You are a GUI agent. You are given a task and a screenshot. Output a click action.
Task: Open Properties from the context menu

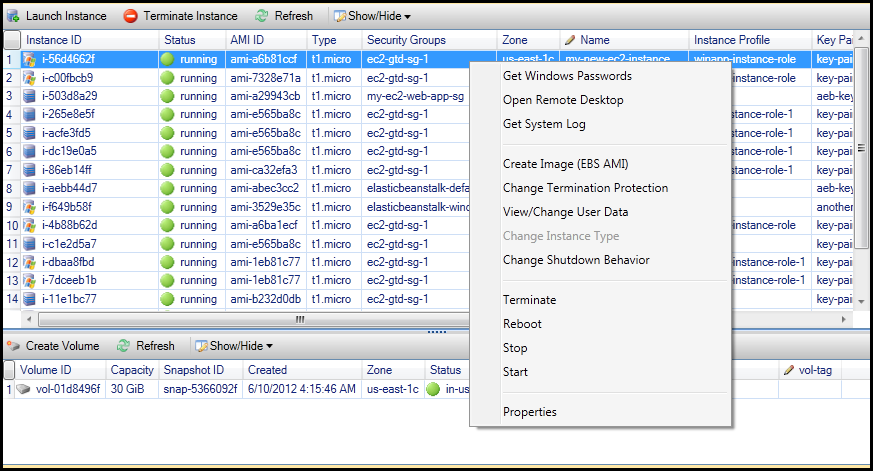530,412
